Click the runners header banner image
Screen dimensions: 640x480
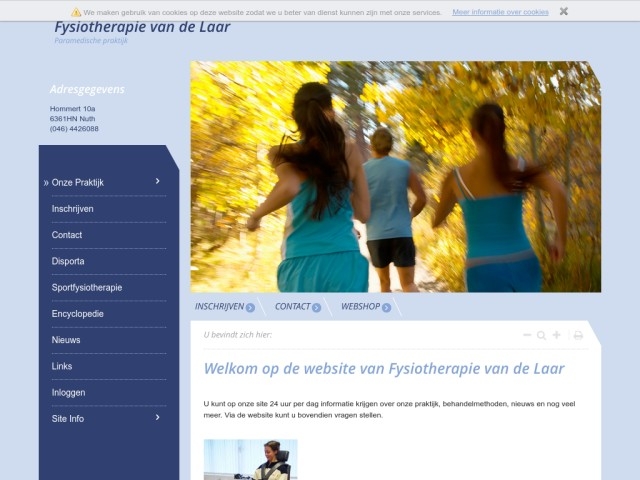[x=396, y=177]
